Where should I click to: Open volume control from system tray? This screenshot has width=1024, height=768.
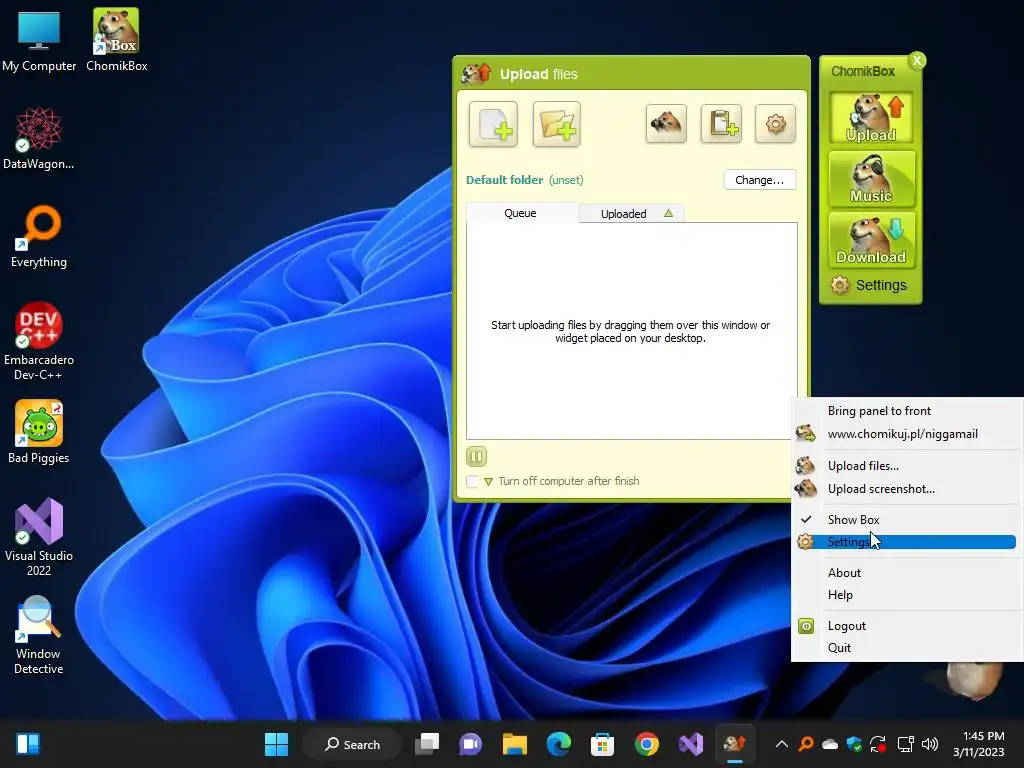[930, 744]
